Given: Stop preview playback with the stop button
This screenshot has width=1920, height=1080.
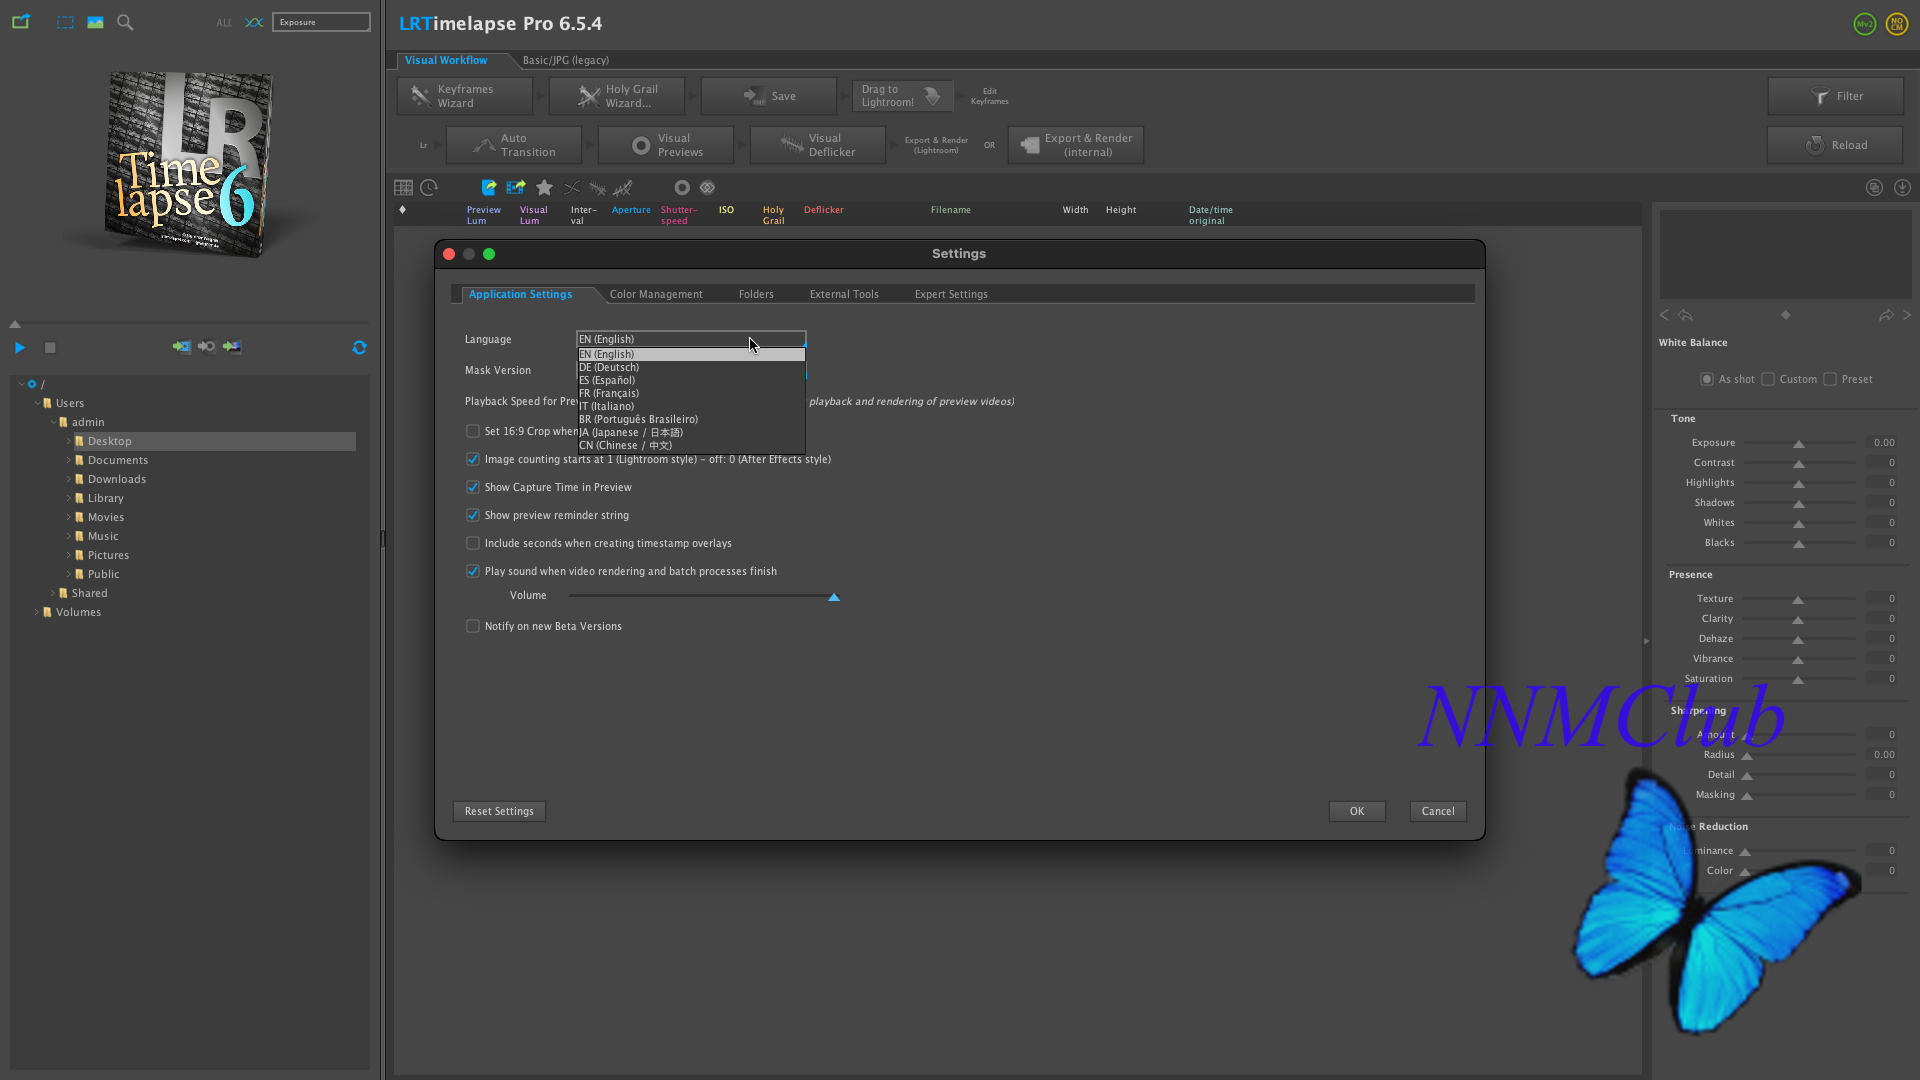Looking at the screenshot, I should (x=50, y=347).
